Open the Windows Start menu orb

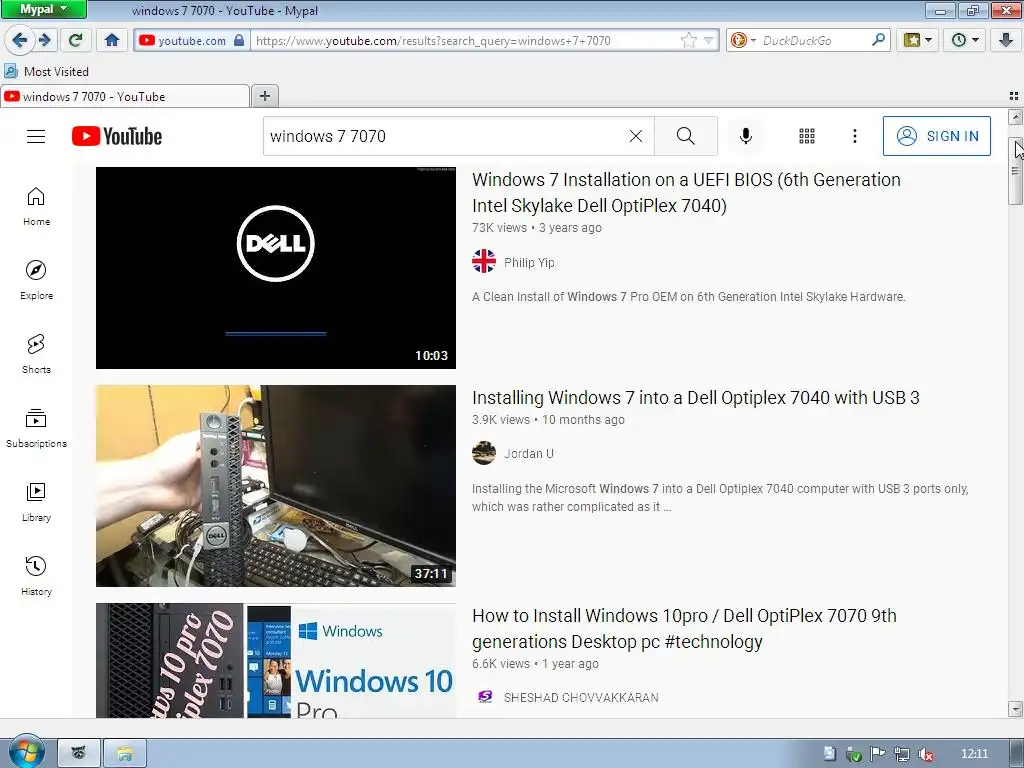(25, 752)
